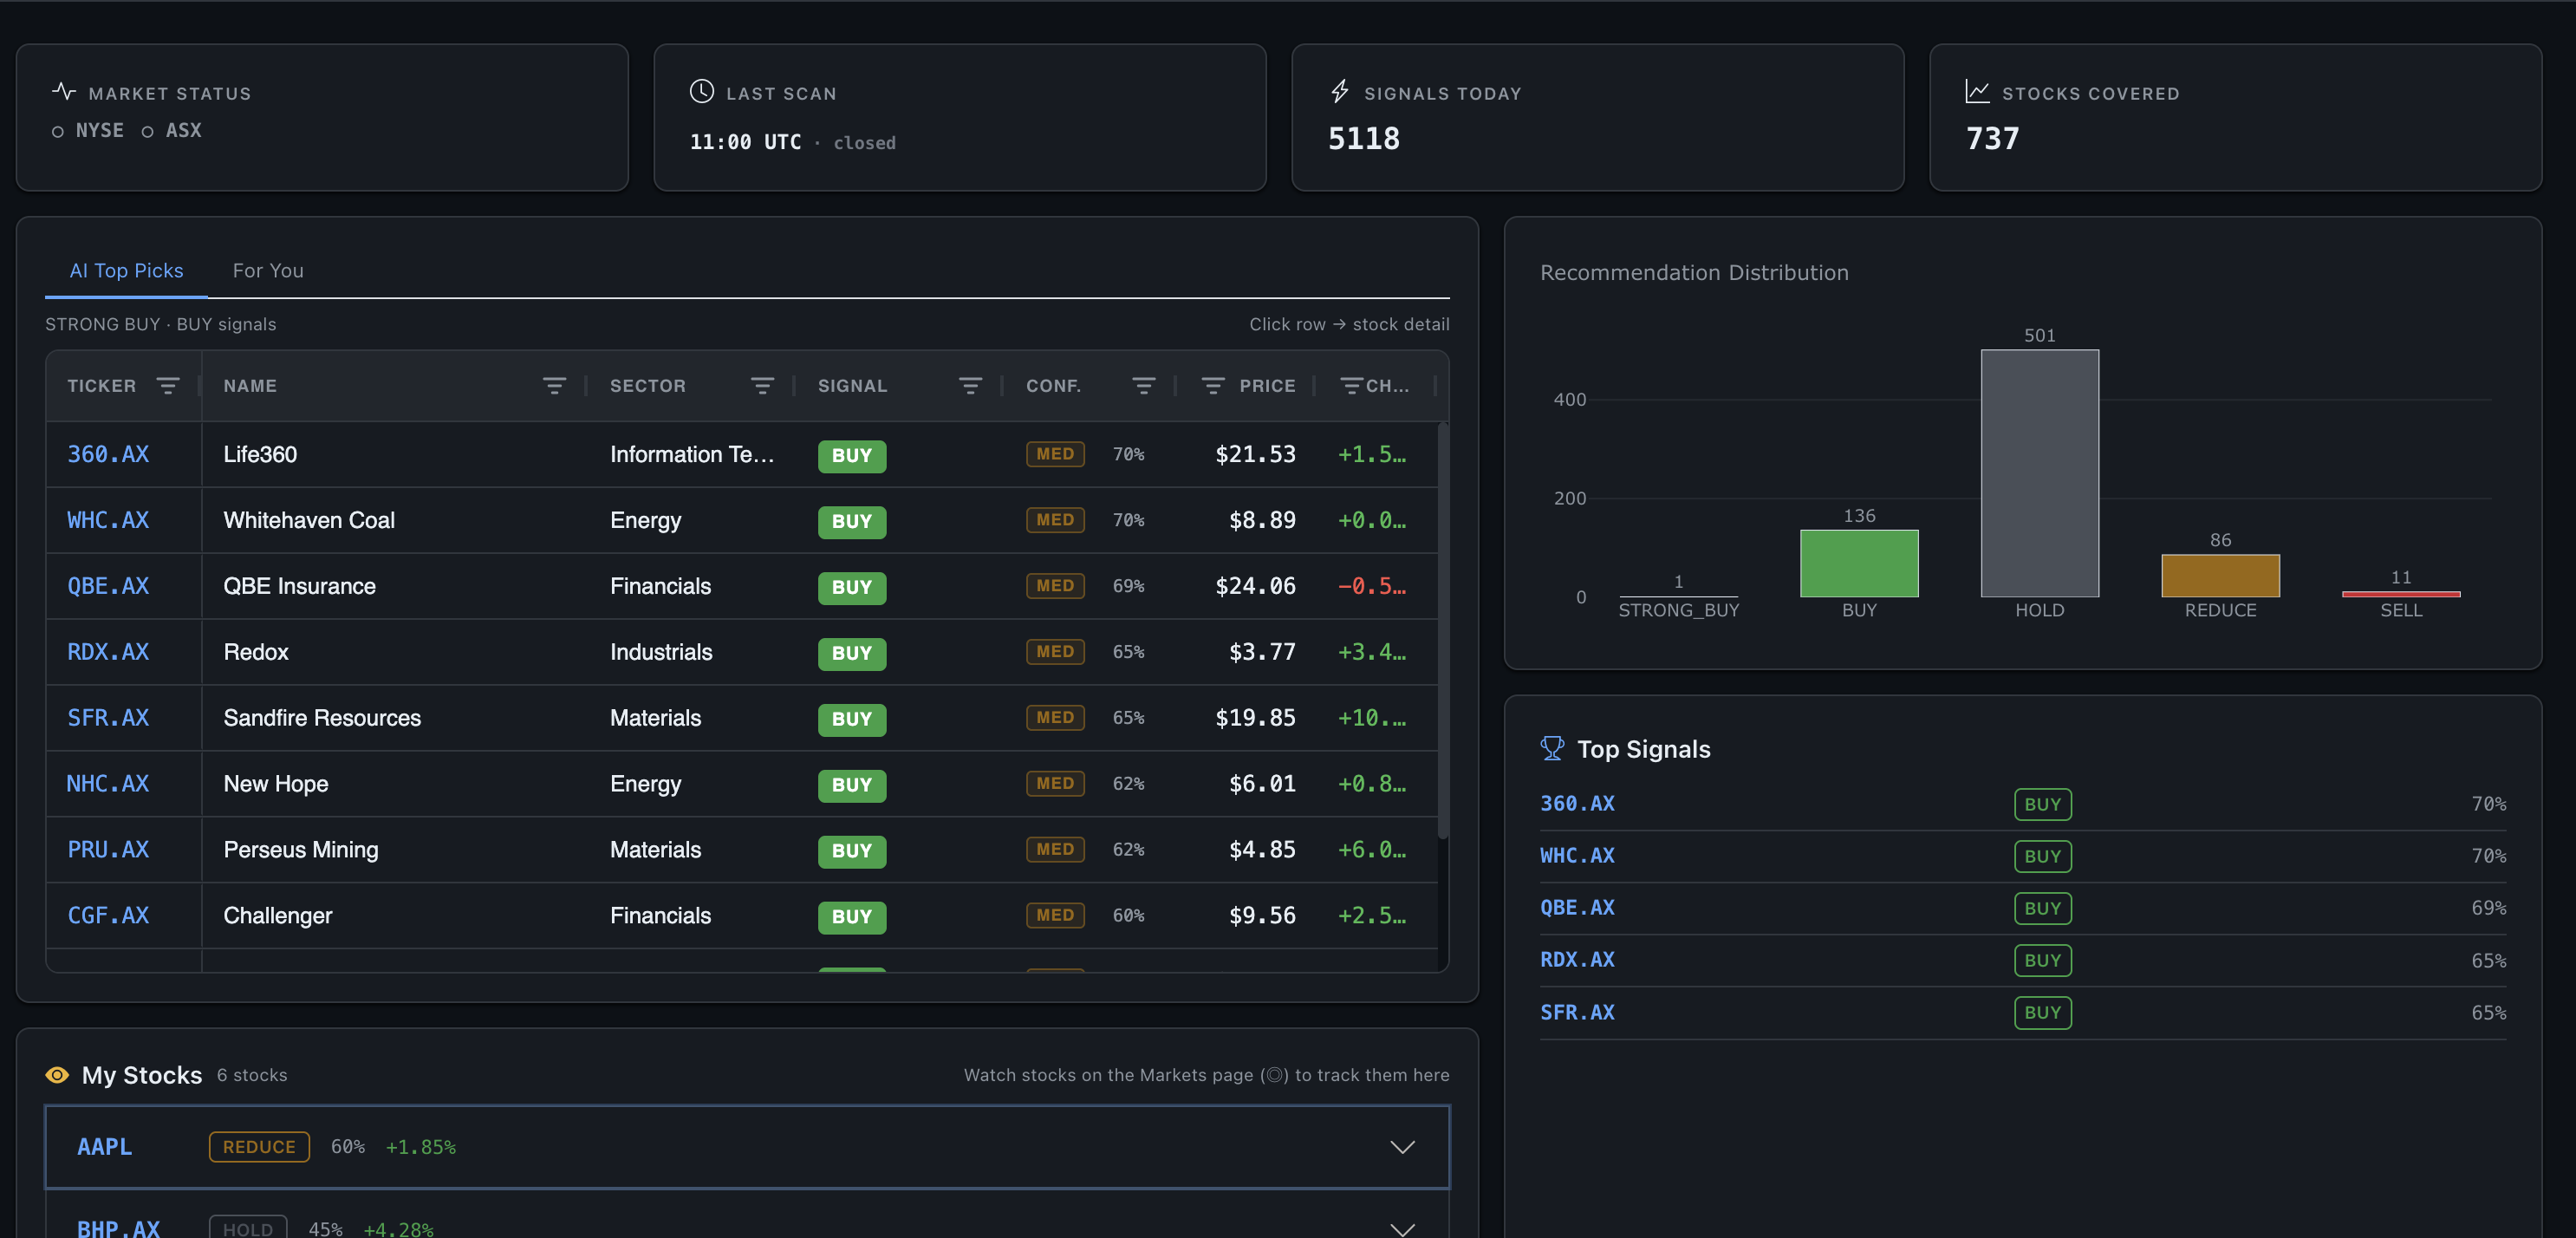Open the NAME column filter menu
Image resolution: width=2576 pixels, height=1238 pixels.
554,386
